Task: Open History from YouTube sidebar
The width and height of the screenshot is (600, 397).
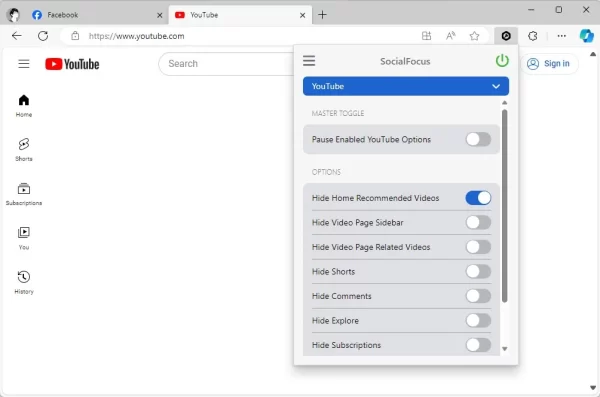Action: tap(24, 283)
